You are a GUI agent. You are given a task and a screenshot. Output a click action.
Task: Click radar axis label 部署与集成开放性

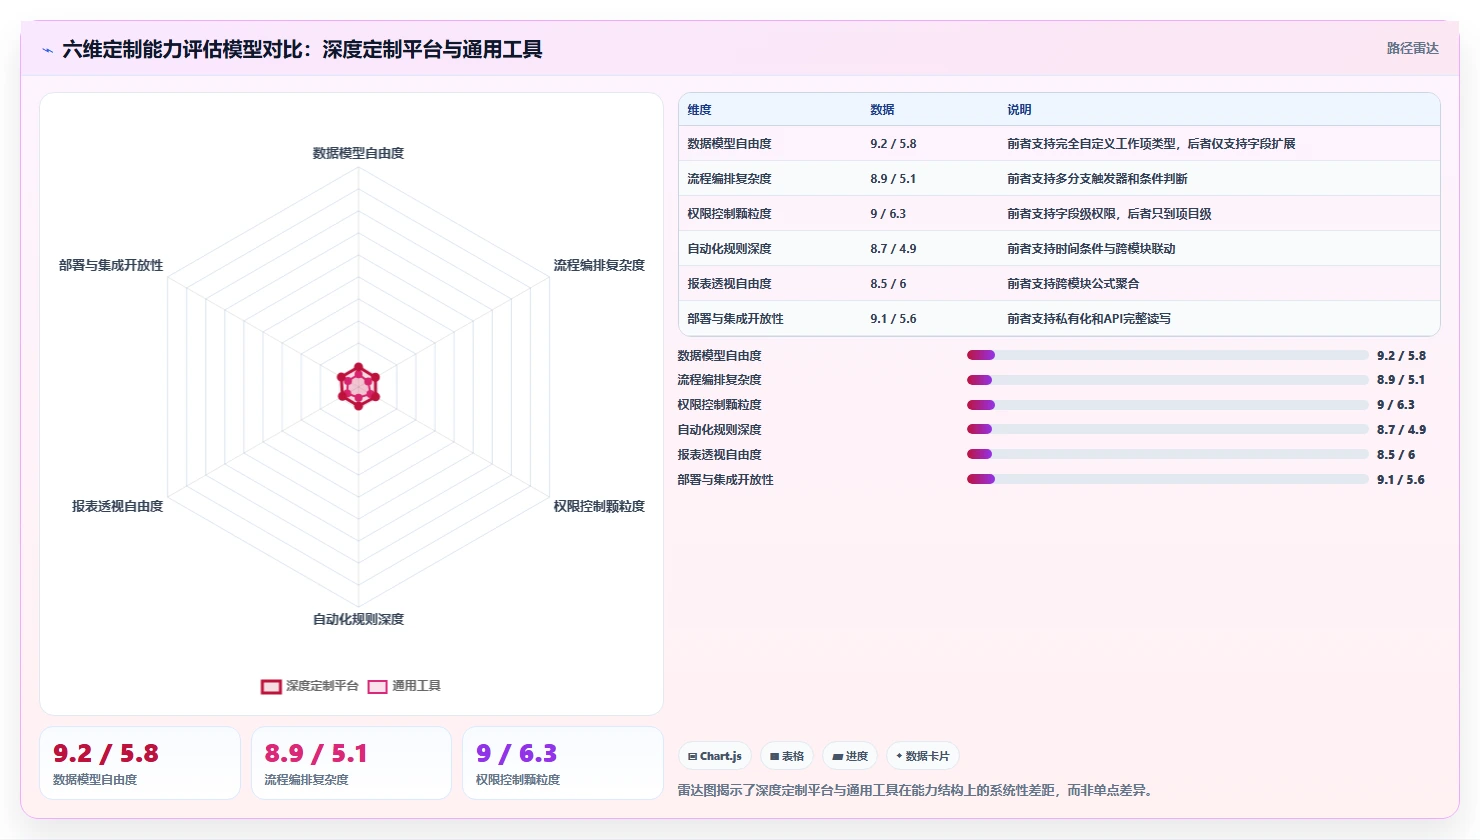(111, 265)
